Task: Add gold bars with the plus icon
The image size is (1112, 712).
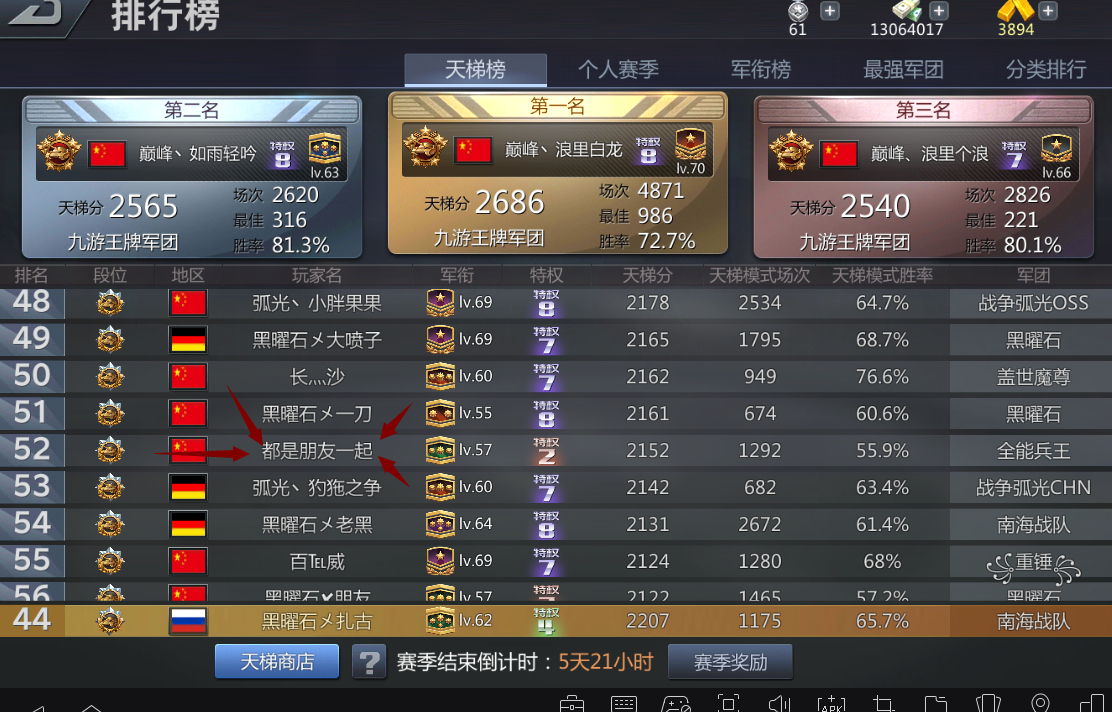Action: click(x=1047, y=11)
